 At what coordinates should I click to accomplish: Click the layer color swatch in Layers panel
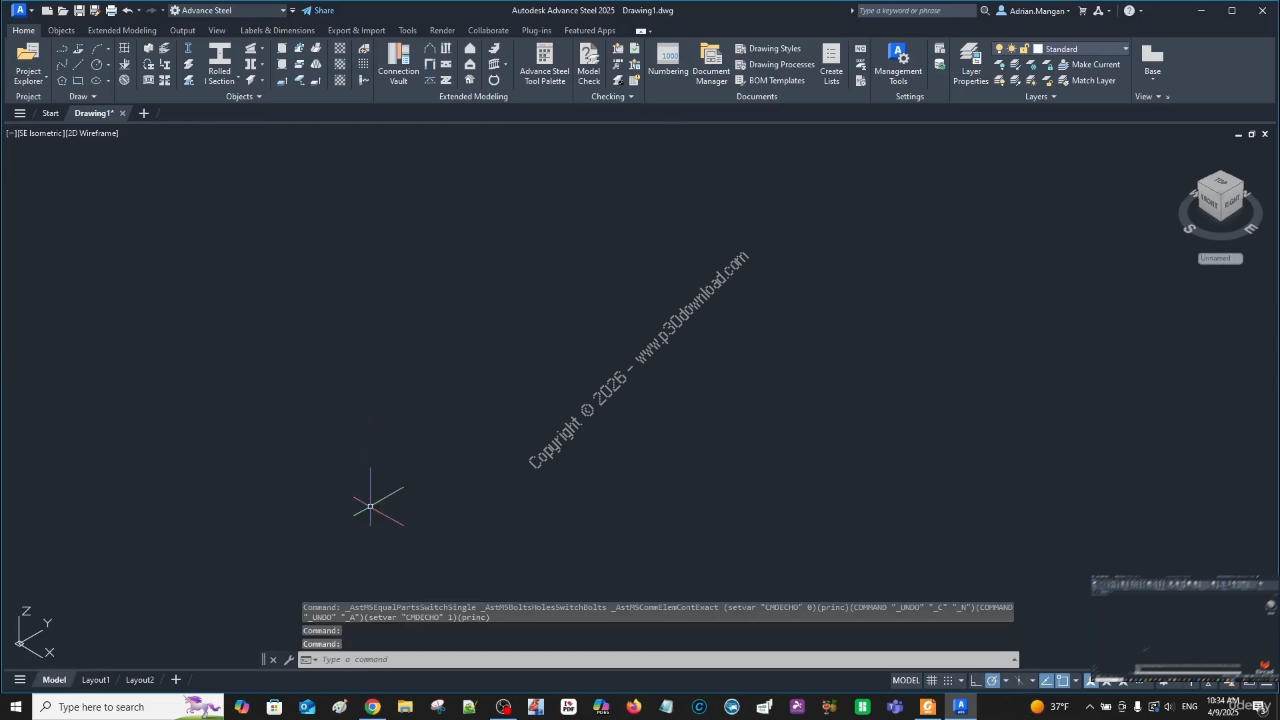tap(1039, 49)
